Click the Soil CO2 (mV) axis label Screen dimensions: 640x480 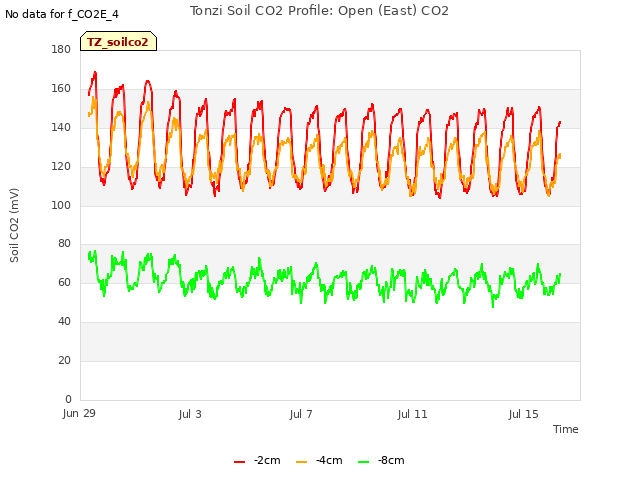14,225
